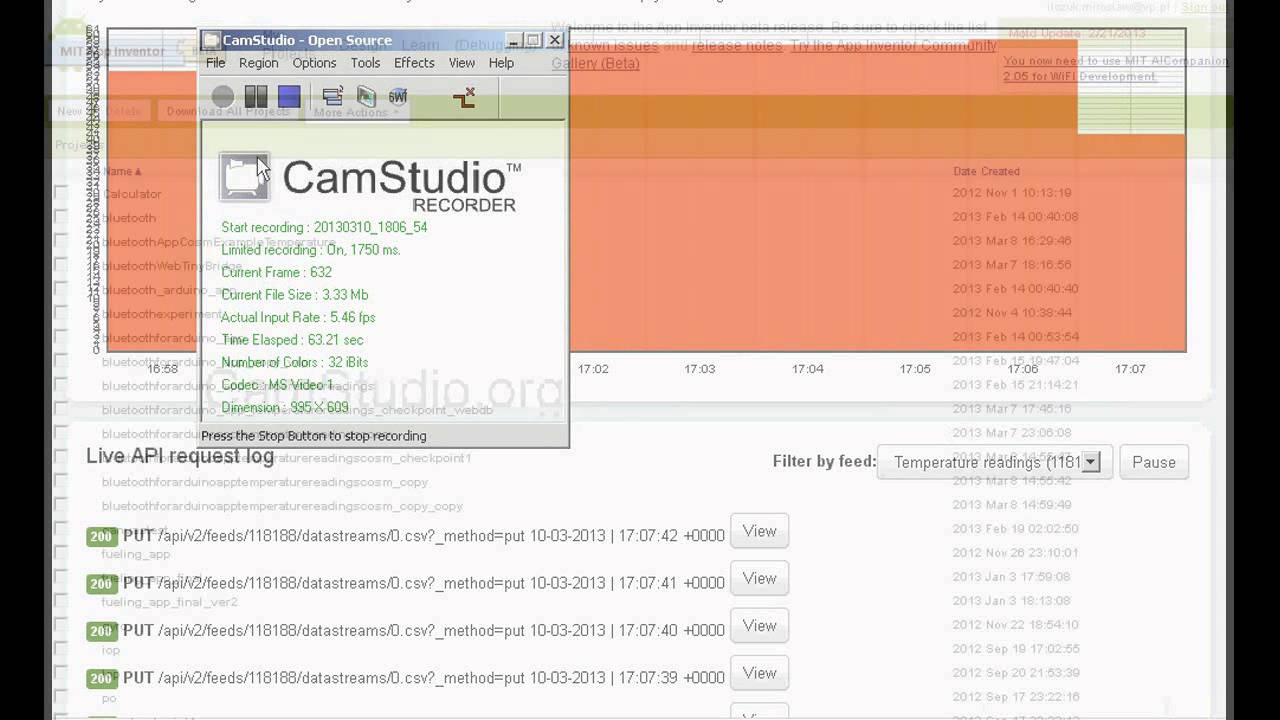Click the Download All Projects button
This screenshot has height=720, width=1280.
228,111
